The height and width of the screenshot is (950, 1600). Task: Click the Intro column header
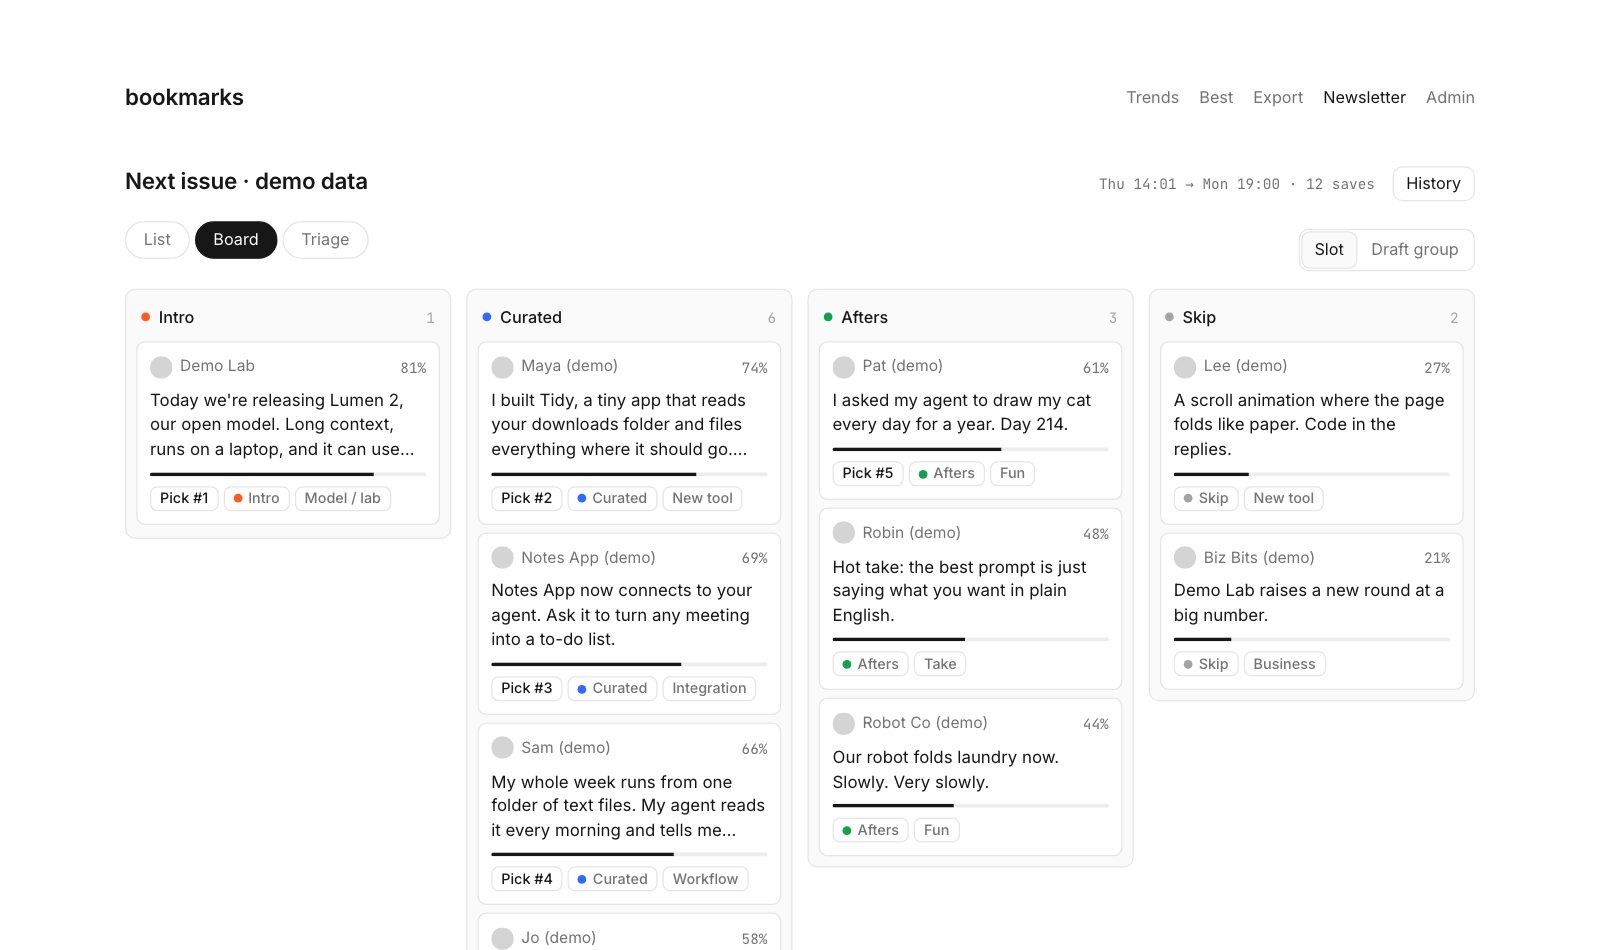click(288, 317)
